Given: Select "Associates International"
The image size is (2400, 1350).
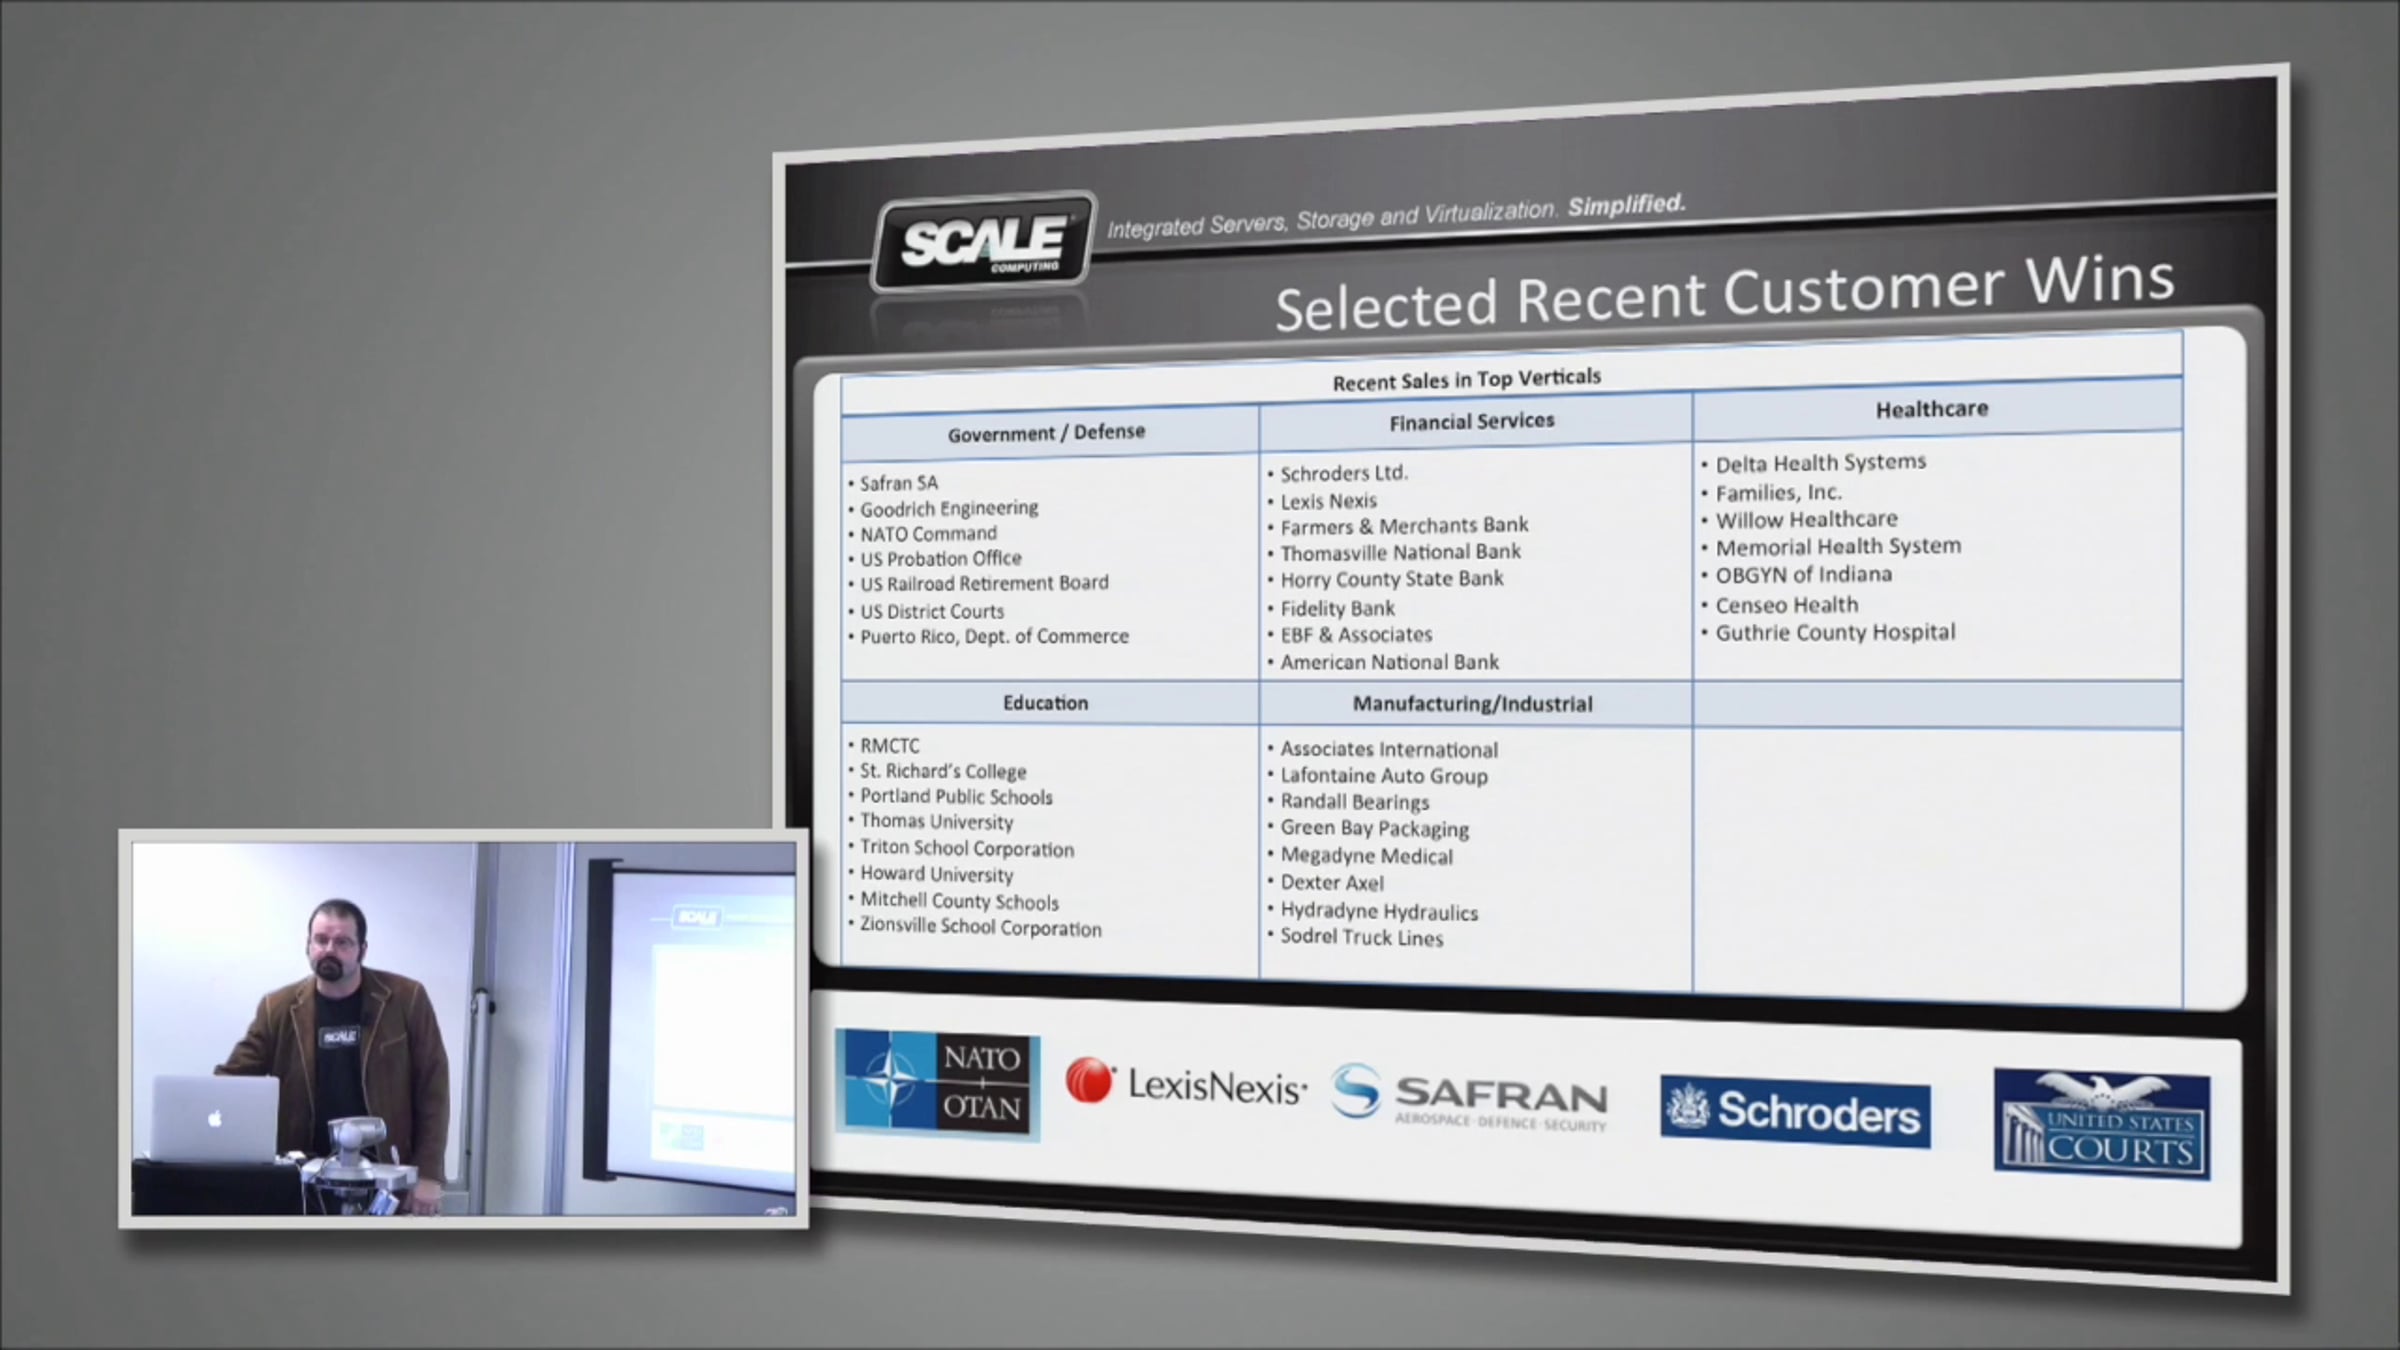Looking at the screenshot, I should pos(1388,750).
